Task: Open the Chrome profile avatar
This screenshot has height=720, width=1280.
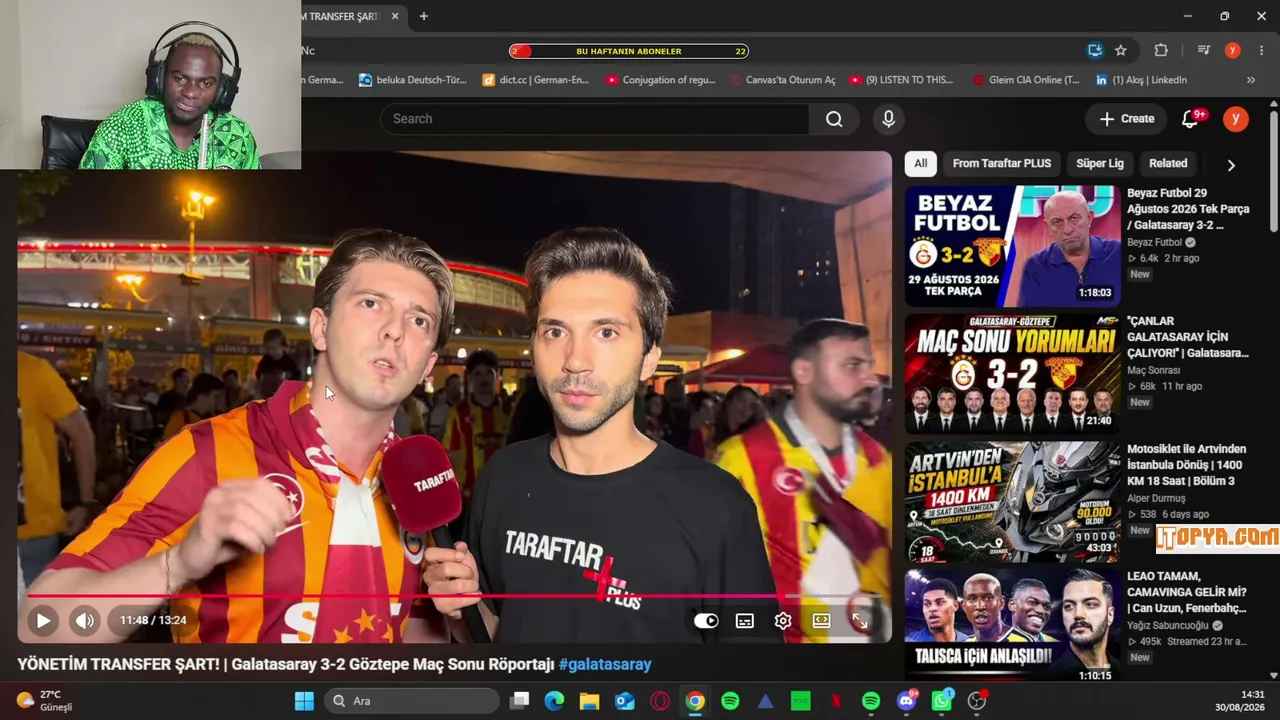Action: click(1233, 51)
